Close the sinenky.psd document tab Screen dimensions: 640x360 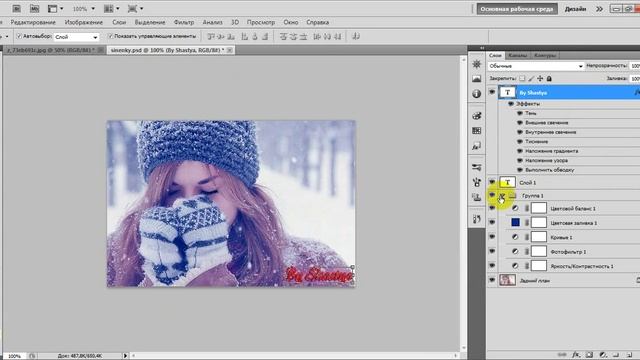230,50
